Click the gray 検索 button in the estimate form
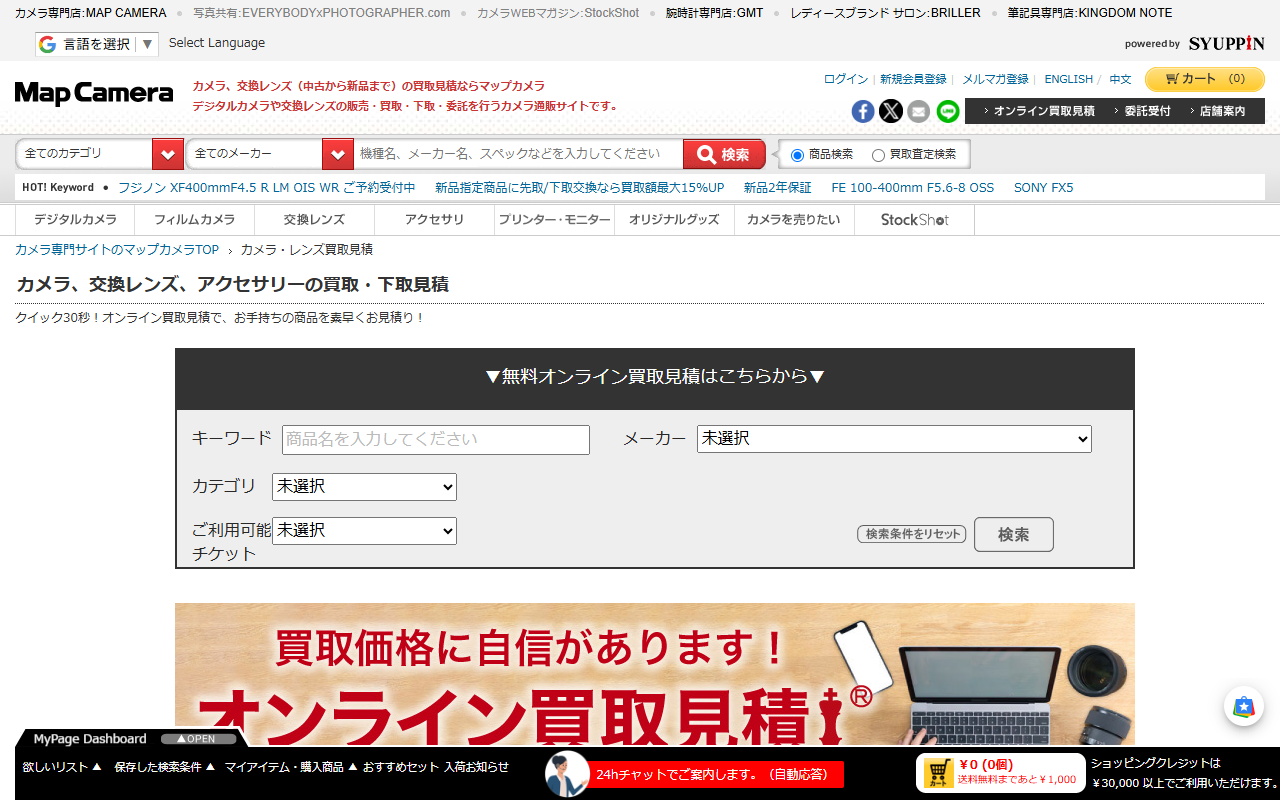 [1014, 535]
